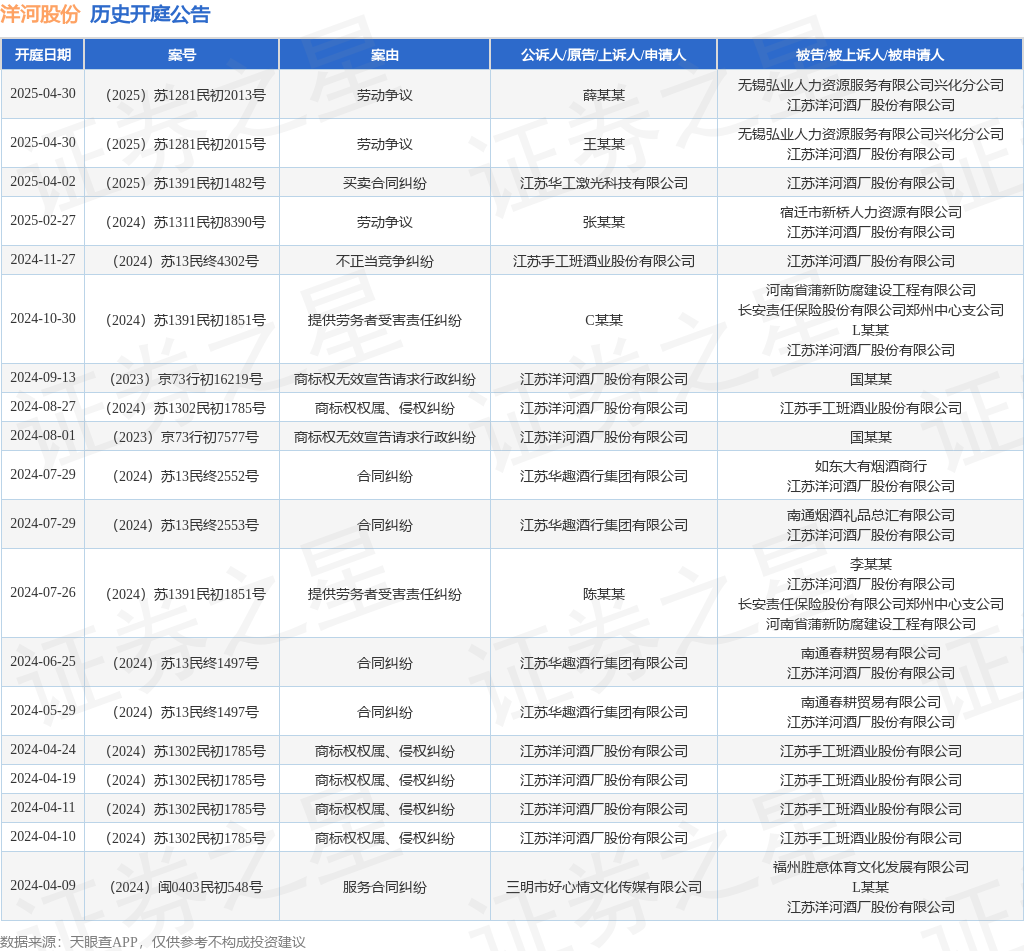Click the date 2024-04-24
The width and height of the screenshot is (1024, 951).
pos(42,750)
